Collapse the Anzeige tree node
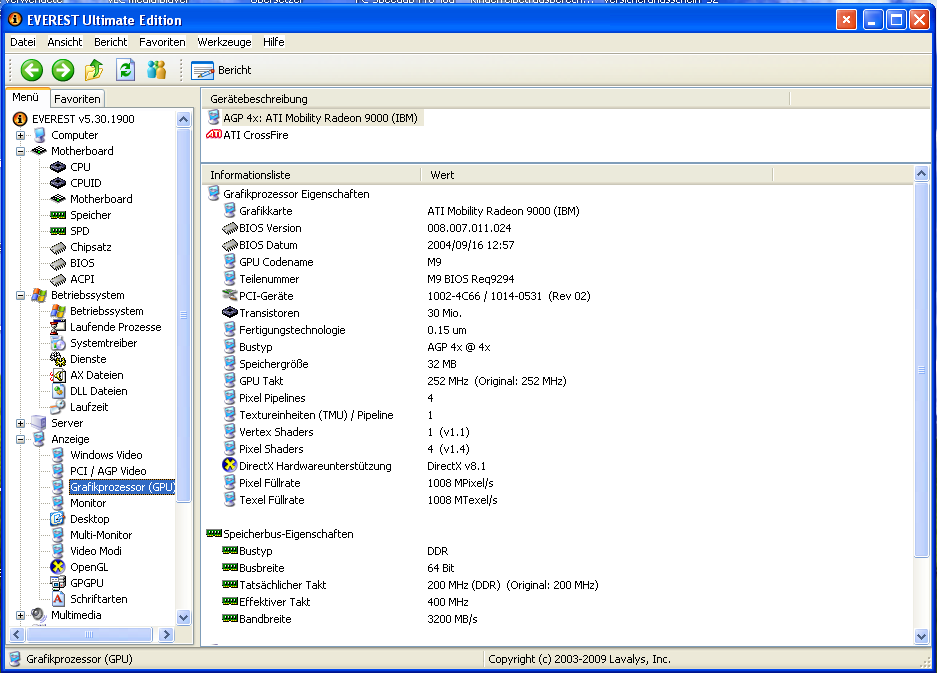 pos(20,439)
